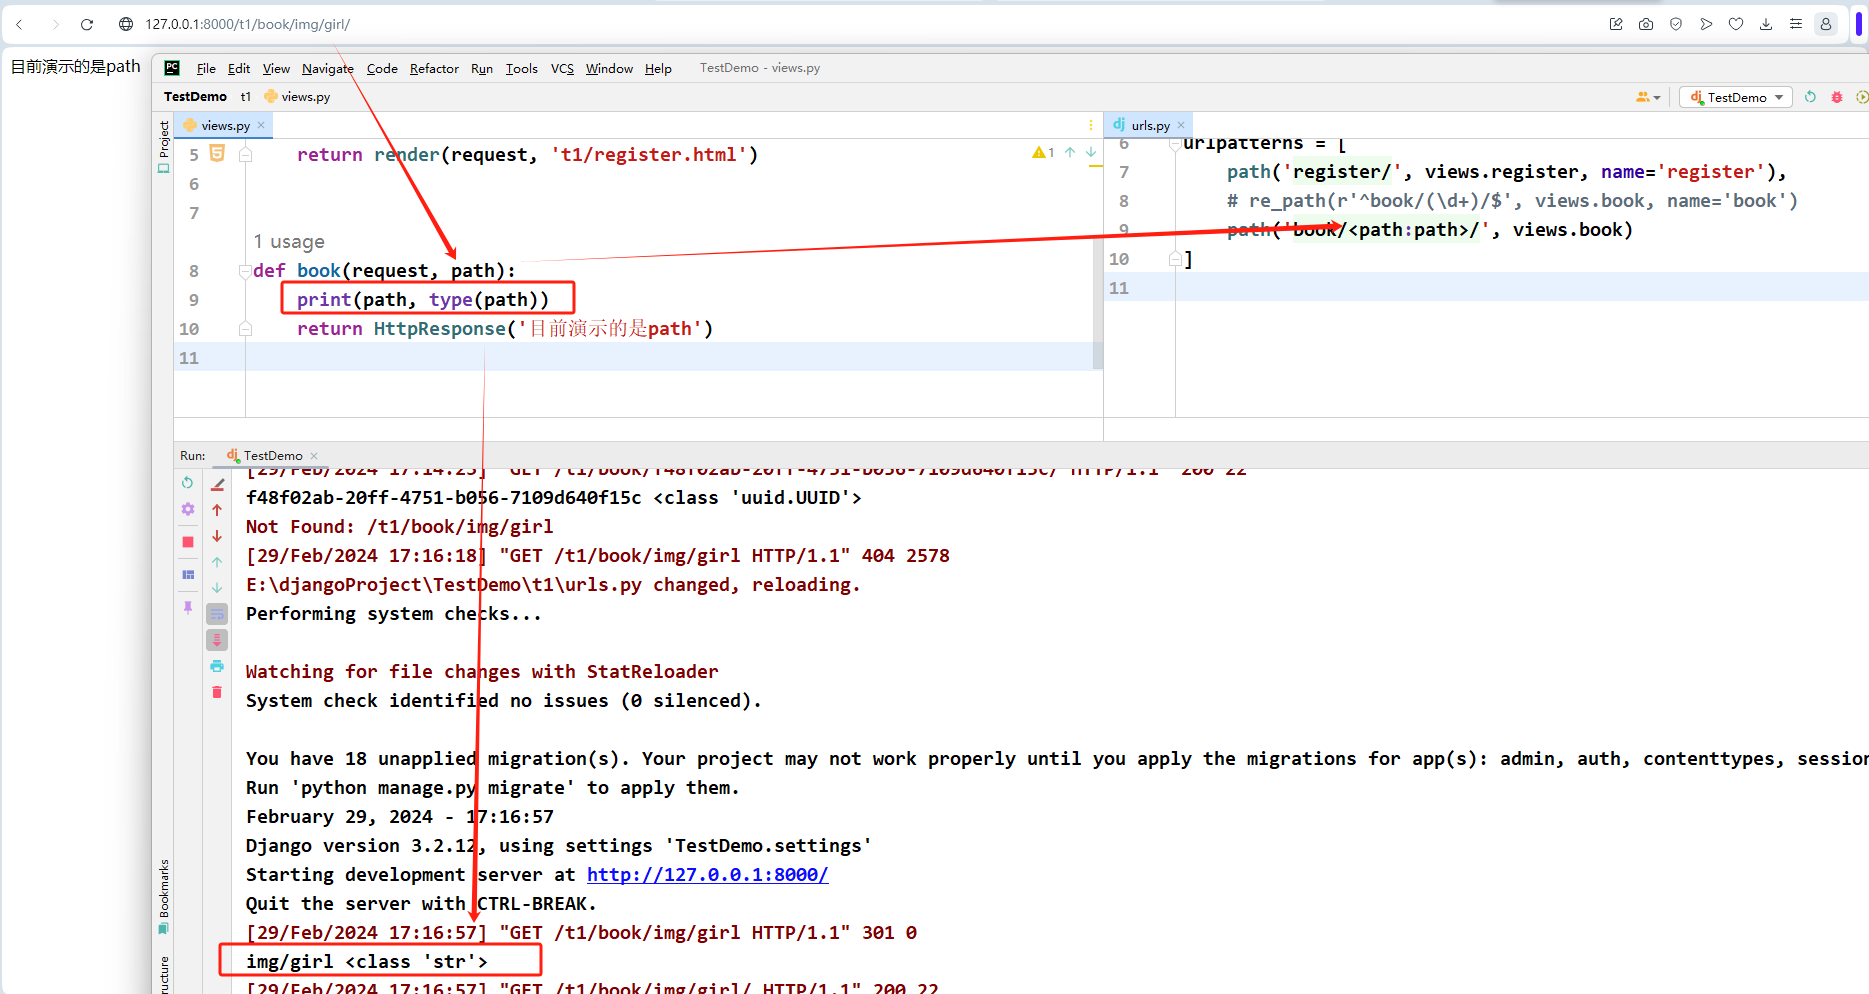Collapse book function fold marker on line 8
The height and width of the screenshot is (994, 1869).
click(245, 271)
